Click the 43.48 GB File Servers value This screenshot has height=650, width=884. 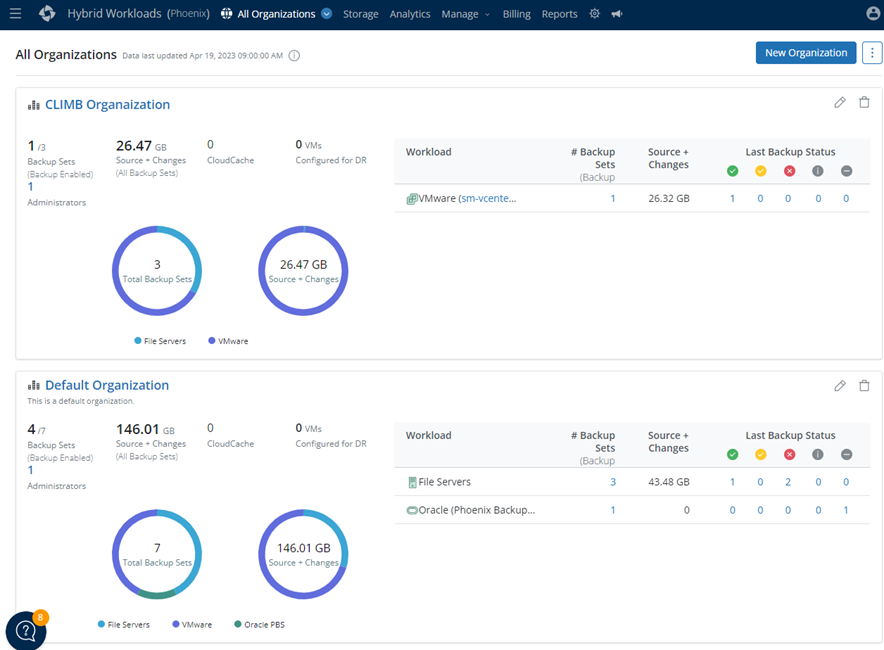(x=669, y=482)
